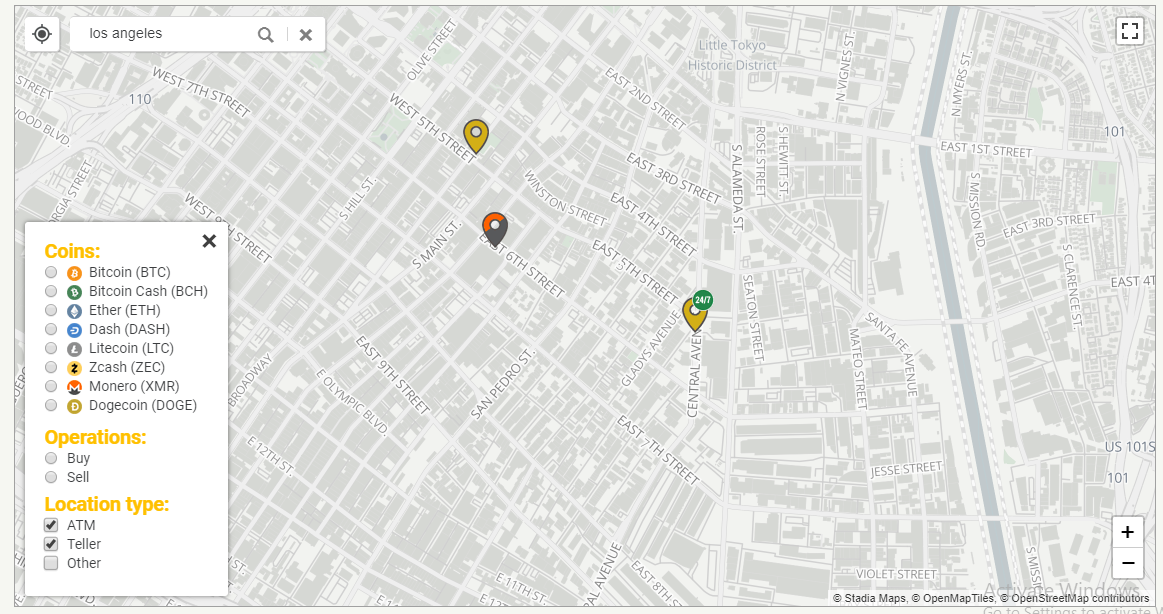The height and width of the screenshot is (614, 1163).
Task: Open the 24/7 marker on Central Avenue
Action: [x=696, y=313]
